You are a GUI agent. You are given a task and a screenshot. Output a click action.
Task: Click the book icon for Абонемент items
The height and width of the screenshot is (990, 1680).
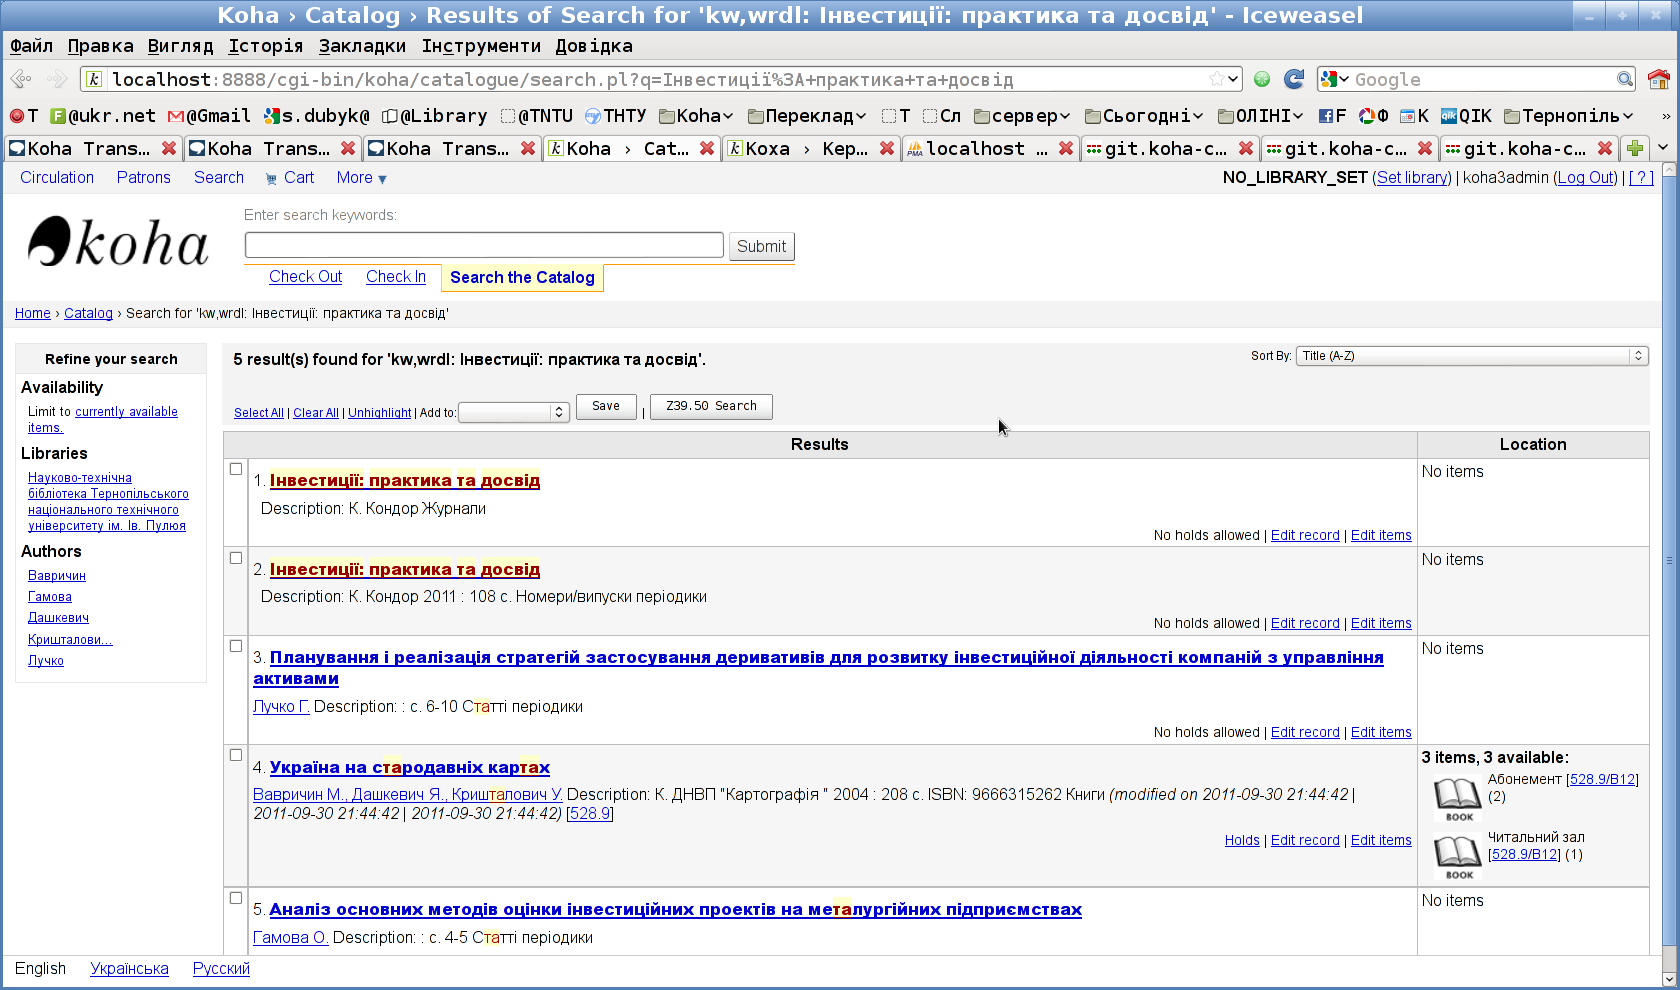click(1457, 798)
